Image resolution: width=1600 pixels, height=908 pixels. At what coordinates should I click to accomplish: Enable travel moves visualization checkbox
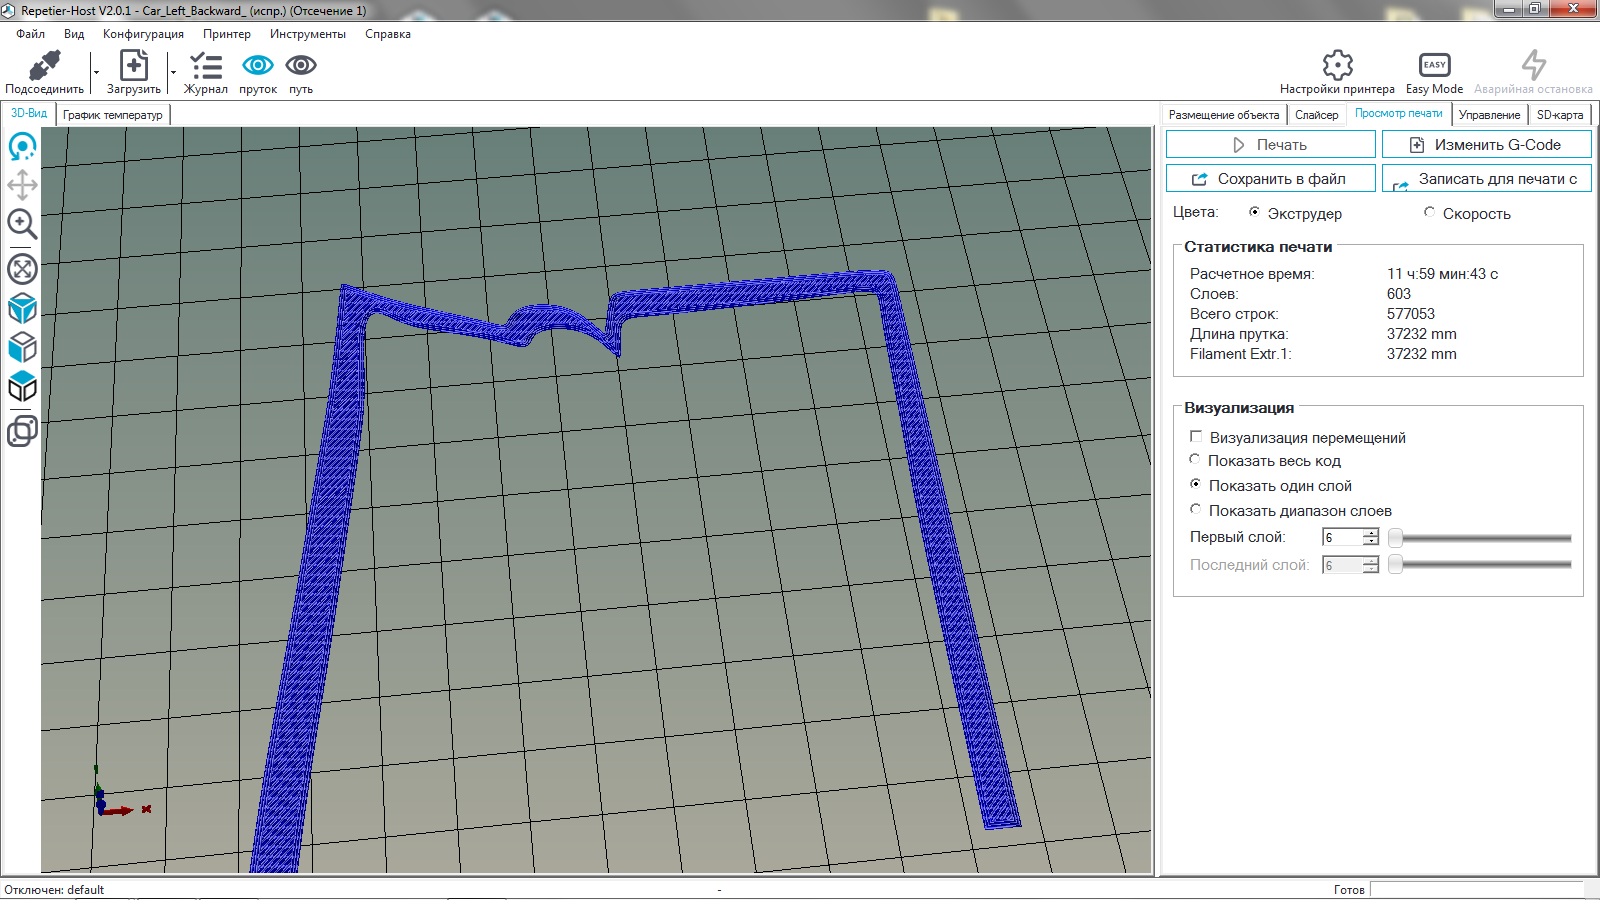(x=1196, y=437)
